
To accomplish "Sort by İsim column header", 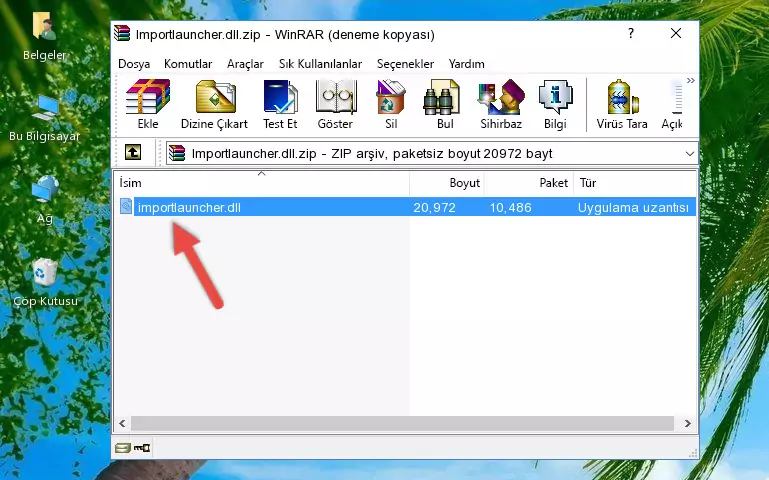I will click(x=262, y=183).
